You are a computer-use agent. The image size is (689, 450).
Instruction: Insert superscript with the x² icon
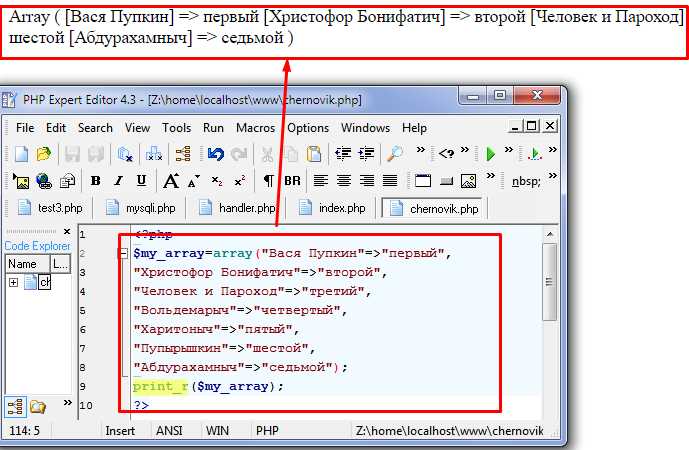(240, 181)
